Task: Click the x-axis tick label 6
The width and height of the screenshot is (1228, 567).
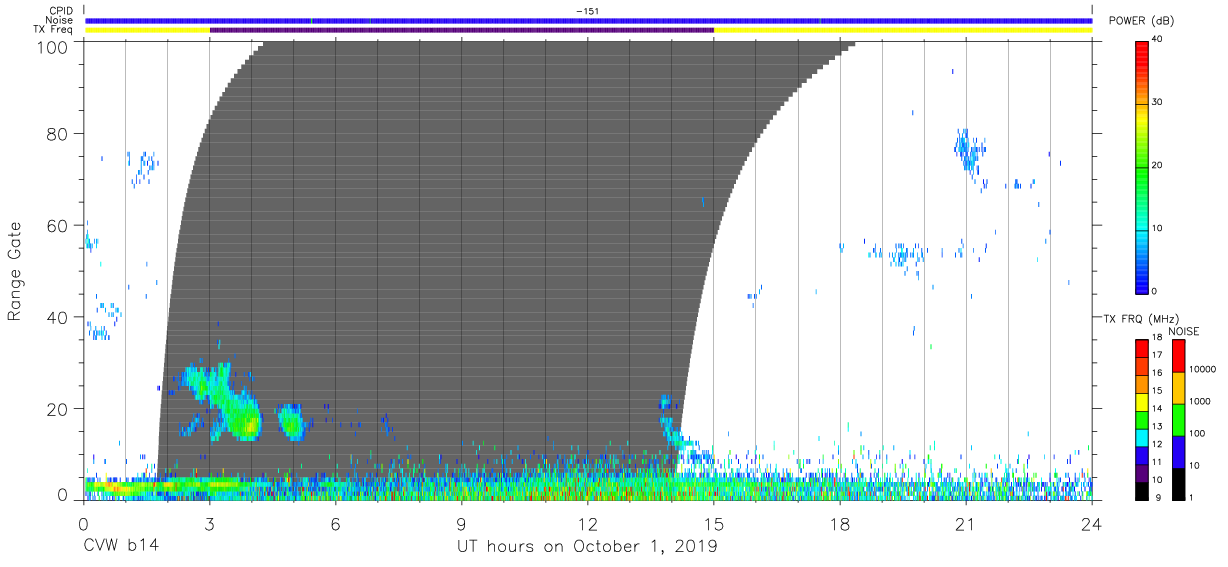Action: (335, 523)
